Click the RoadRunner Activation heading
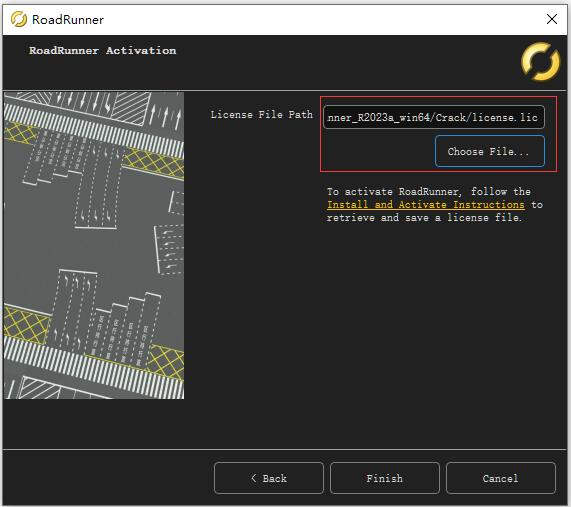This screenshot has width=571, height=507. 103,50
